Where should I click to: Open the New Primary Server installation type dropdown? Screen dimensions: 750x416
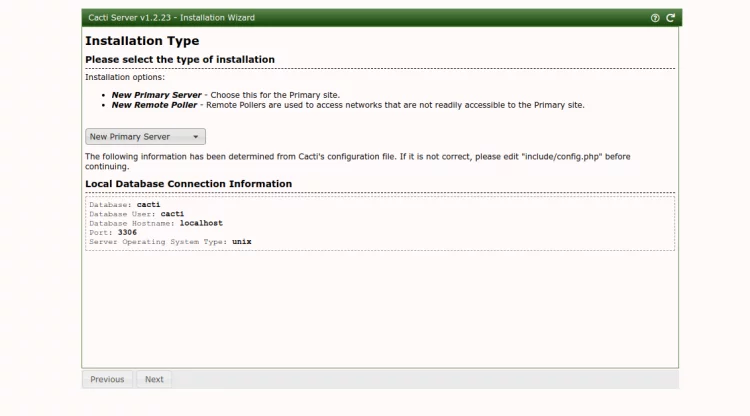[x=144, y=137]
